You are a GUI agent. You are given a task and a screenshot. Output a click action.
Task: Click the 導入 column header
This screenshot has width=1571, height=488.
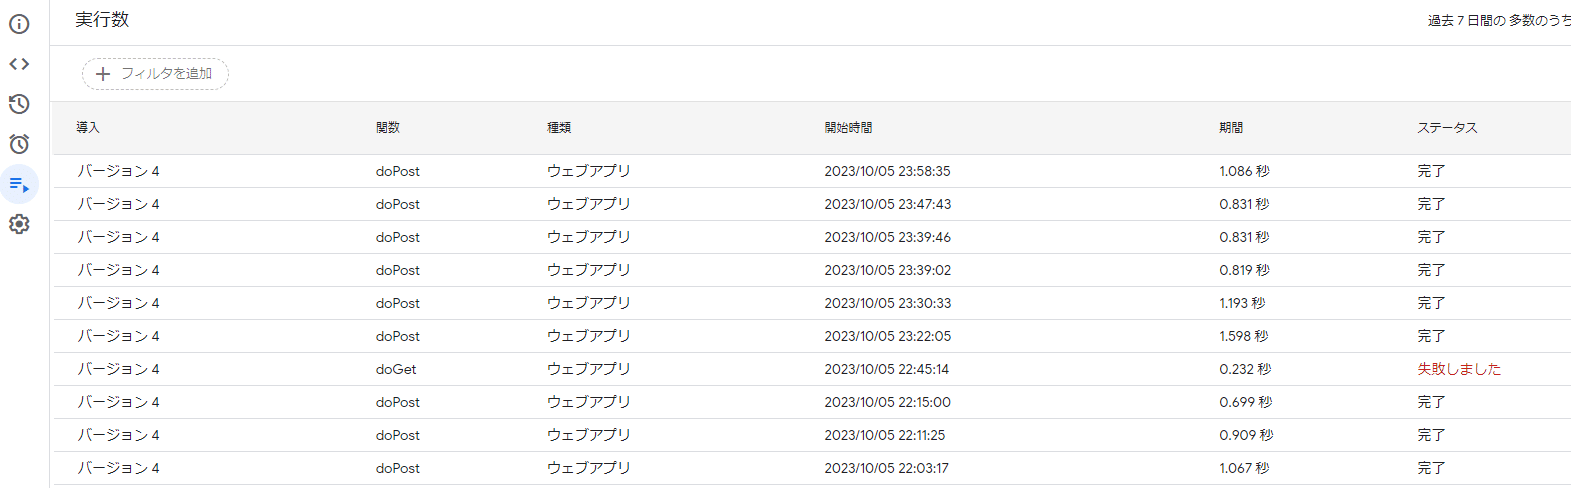[x=88, y=128]
